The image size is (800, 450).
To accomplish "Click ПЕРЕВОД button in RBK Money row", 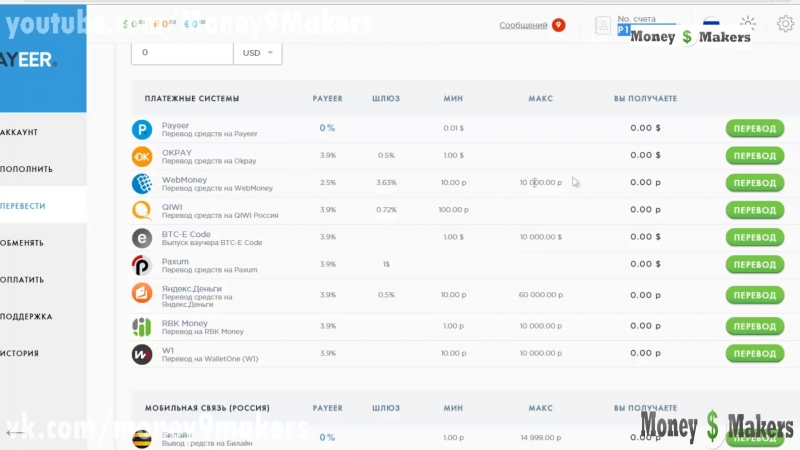I will coord(755,326).
